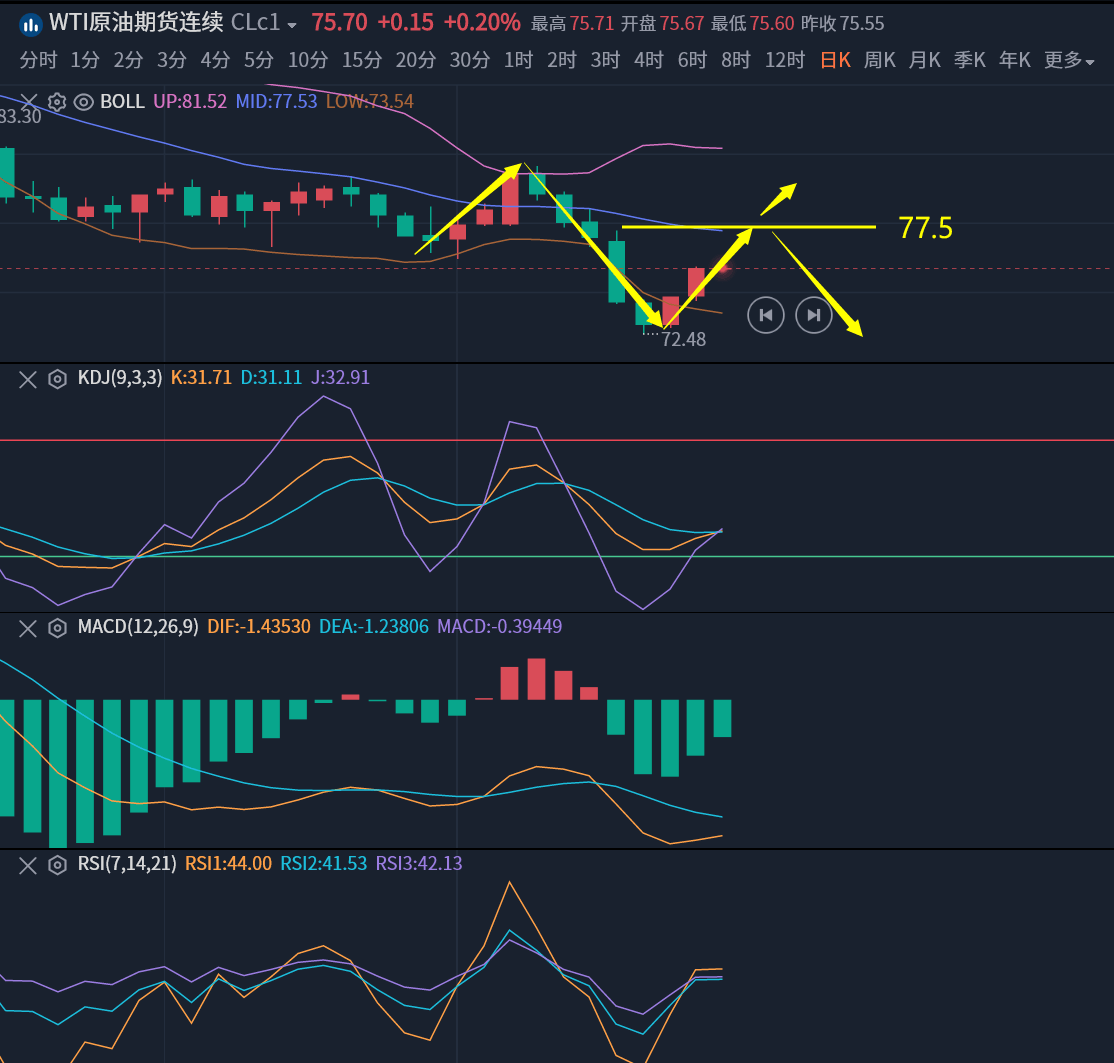The height and width of the screenshot is (1063, 1114).
Task: Switch to 年K yearly chart
Action: point(1015,60)
